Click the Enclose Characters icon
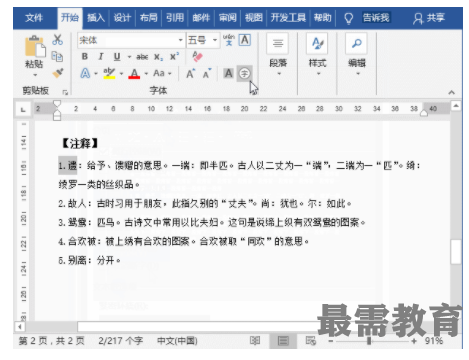The image size is (469, 360). tap(244, 73)
